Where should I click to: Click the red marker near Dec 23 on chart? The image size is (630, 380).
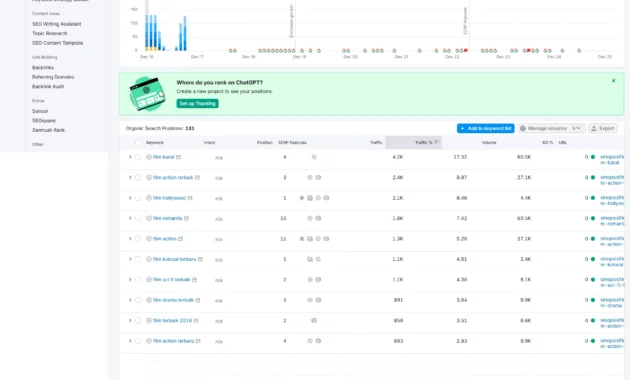click(x=528, y=51)
